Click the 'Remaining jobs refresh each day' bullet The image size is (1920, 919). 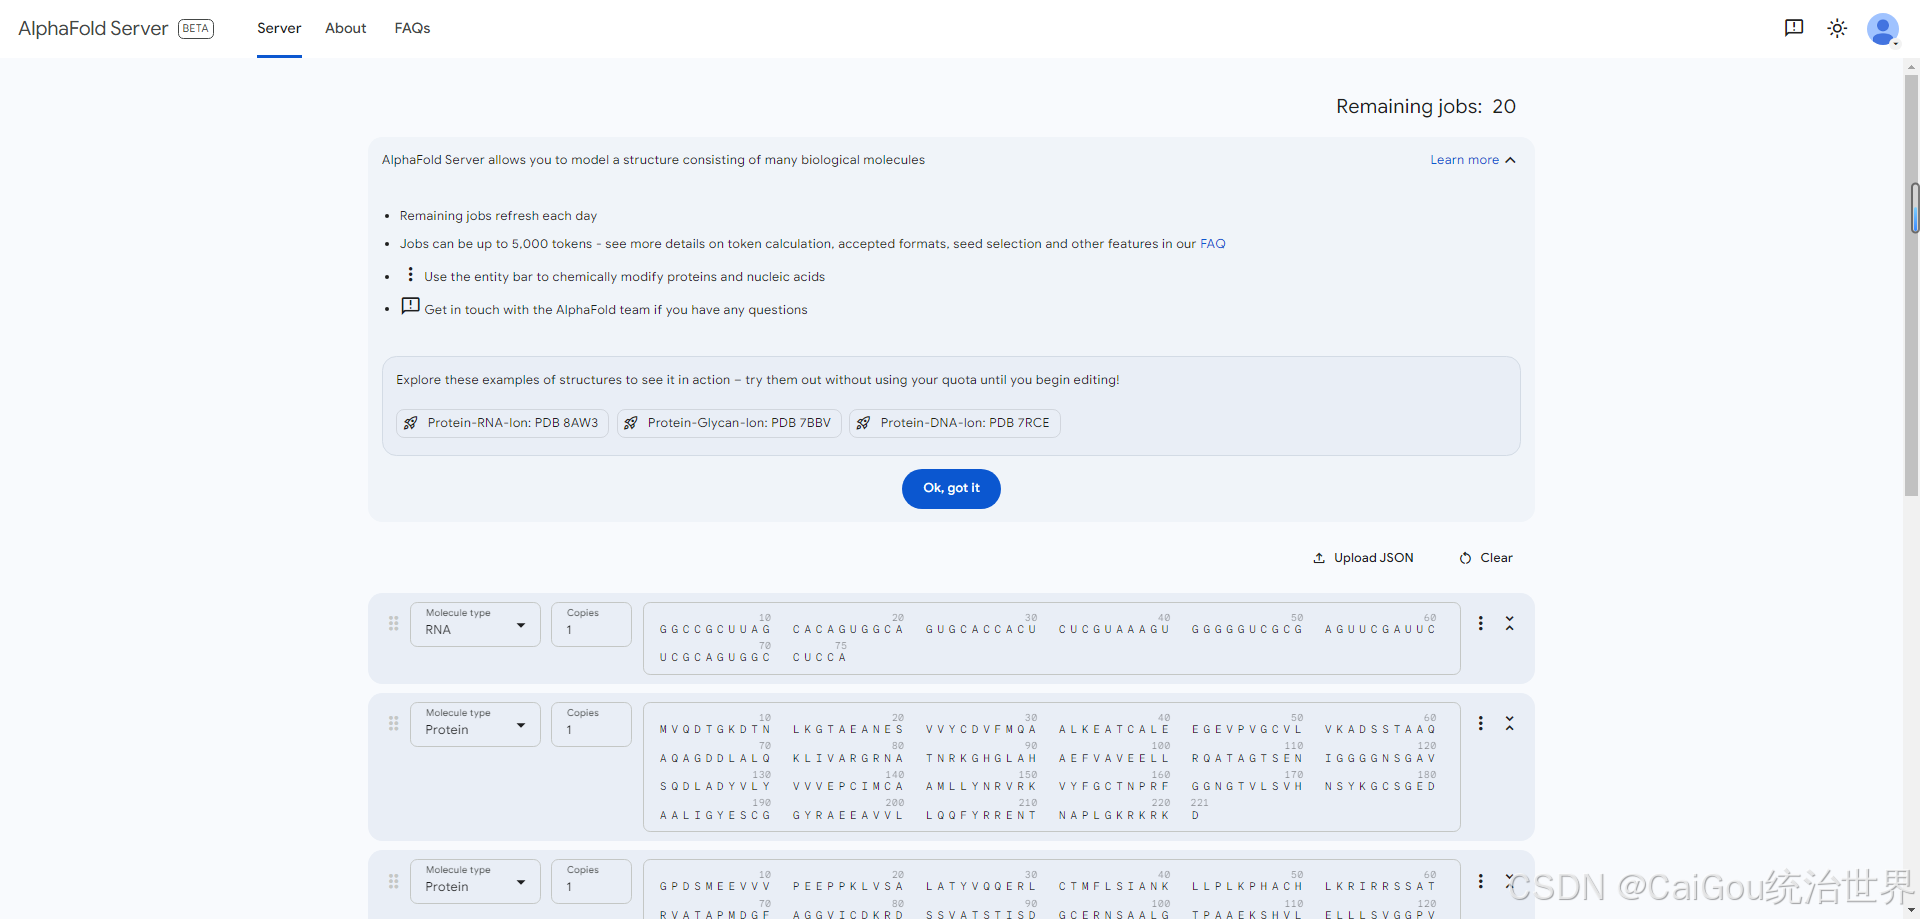pyautogui.click(x=498, y=216)
